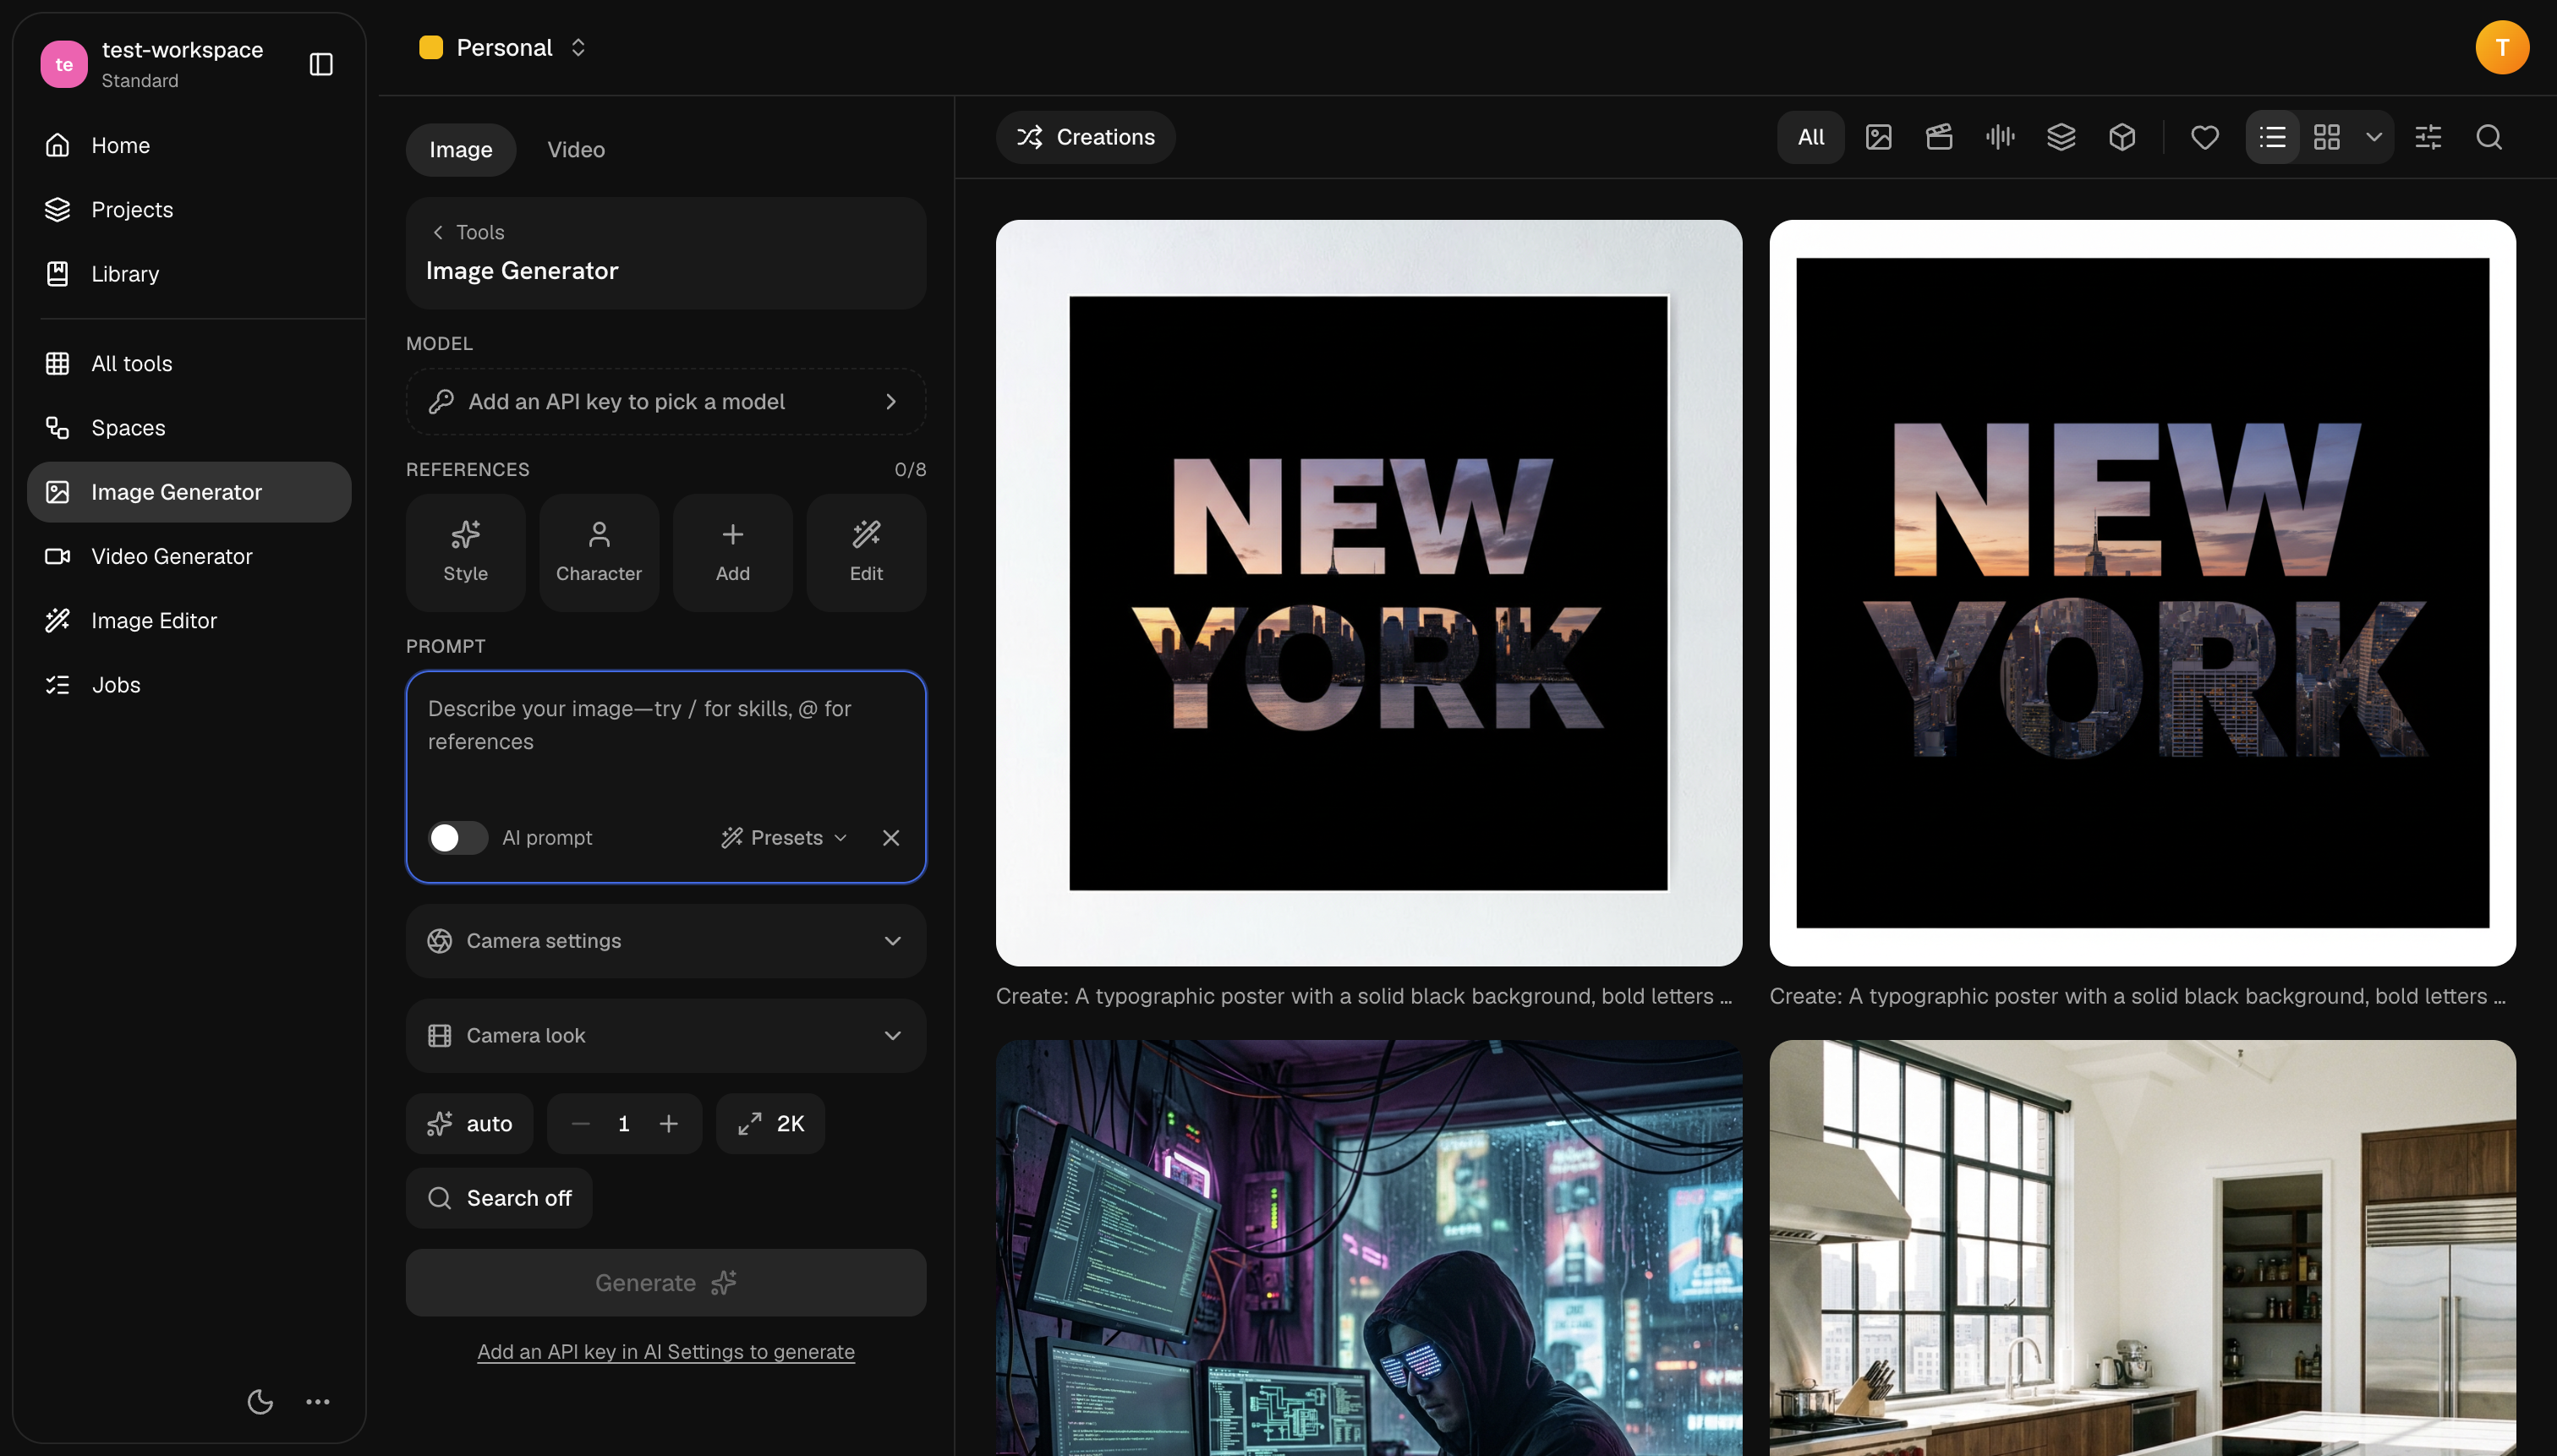Open the Personal workspace switcher
The height and width of the screenshot is (1456, 2557).
click(x=503, y=47)
